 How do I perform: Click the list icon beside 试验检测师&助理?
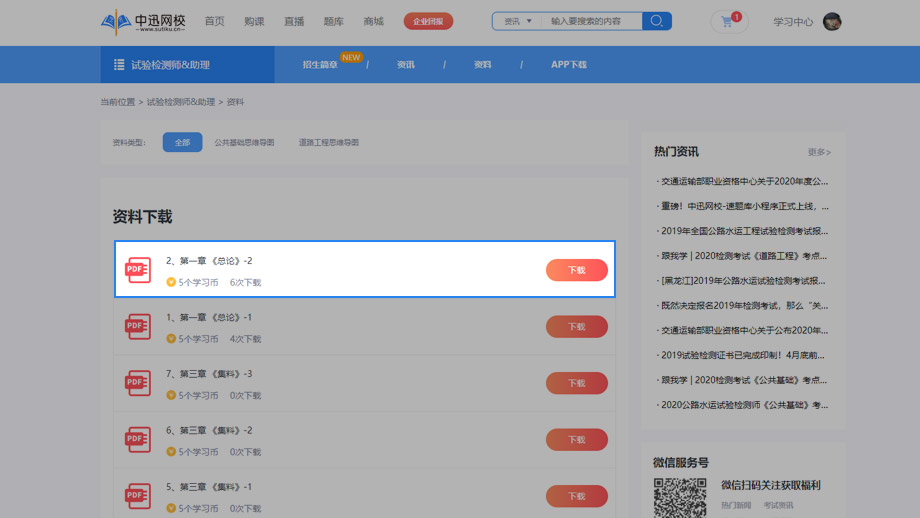pos(119,65)
